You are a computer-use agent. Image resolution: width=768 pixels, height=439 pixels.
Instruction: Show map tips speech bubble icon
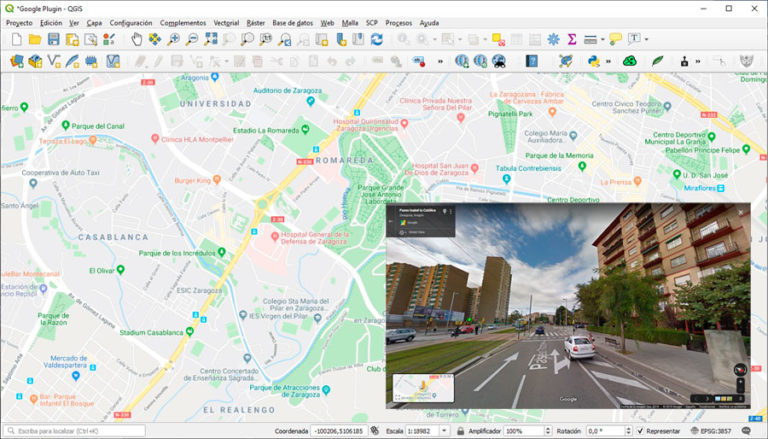615,39
